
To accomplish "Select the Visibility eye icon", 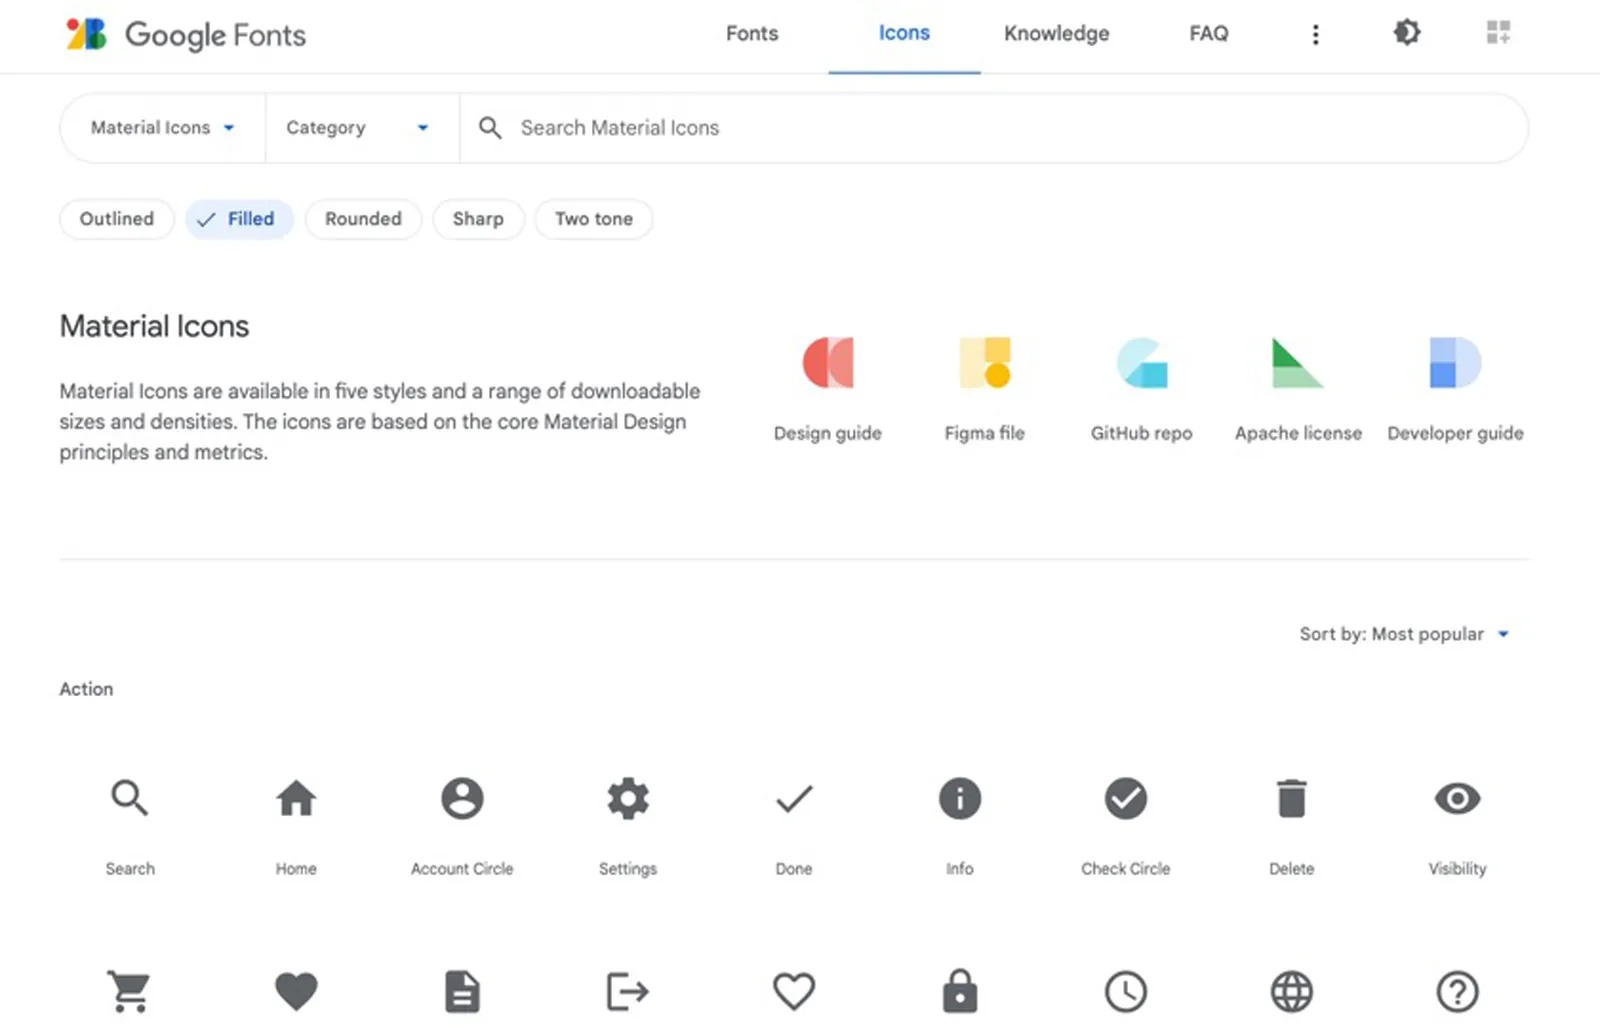I will (1458, 799).
